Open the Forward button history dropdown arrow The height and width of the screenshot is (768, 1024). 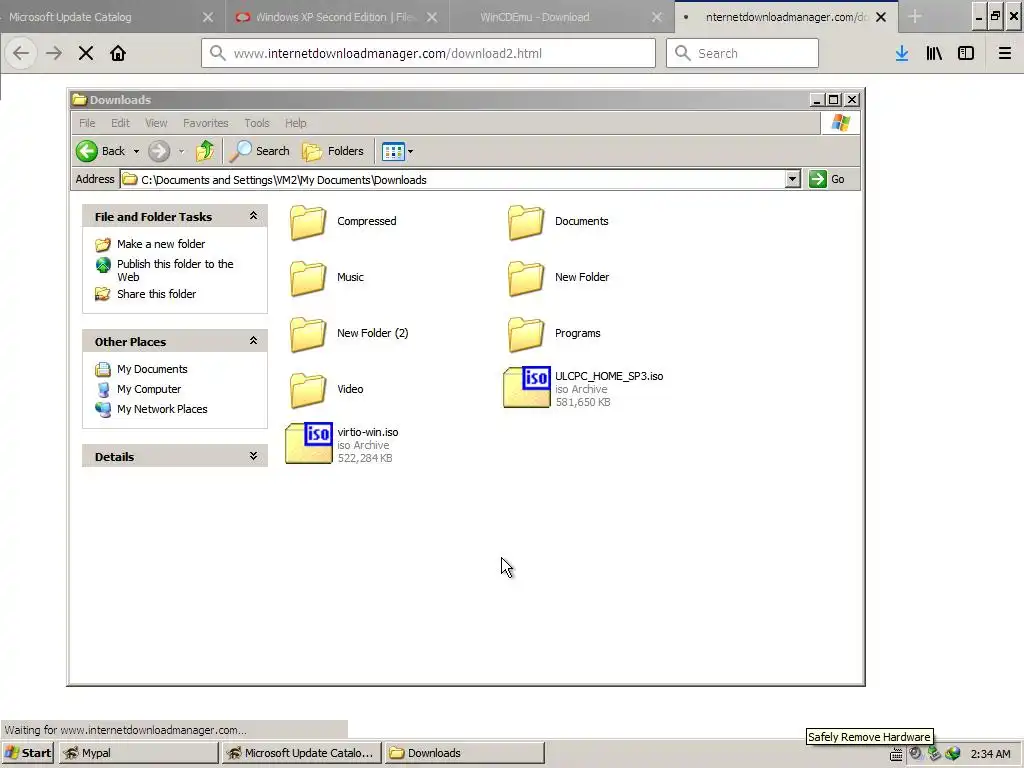click(182, 152)
